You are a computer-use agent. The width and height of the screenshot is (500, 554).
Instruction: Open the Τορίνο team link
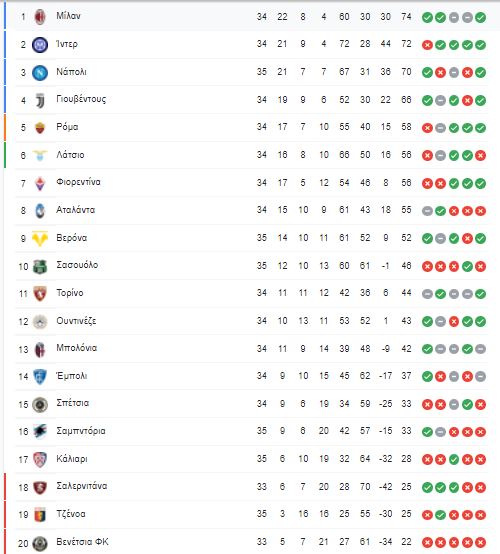[70, 293]
